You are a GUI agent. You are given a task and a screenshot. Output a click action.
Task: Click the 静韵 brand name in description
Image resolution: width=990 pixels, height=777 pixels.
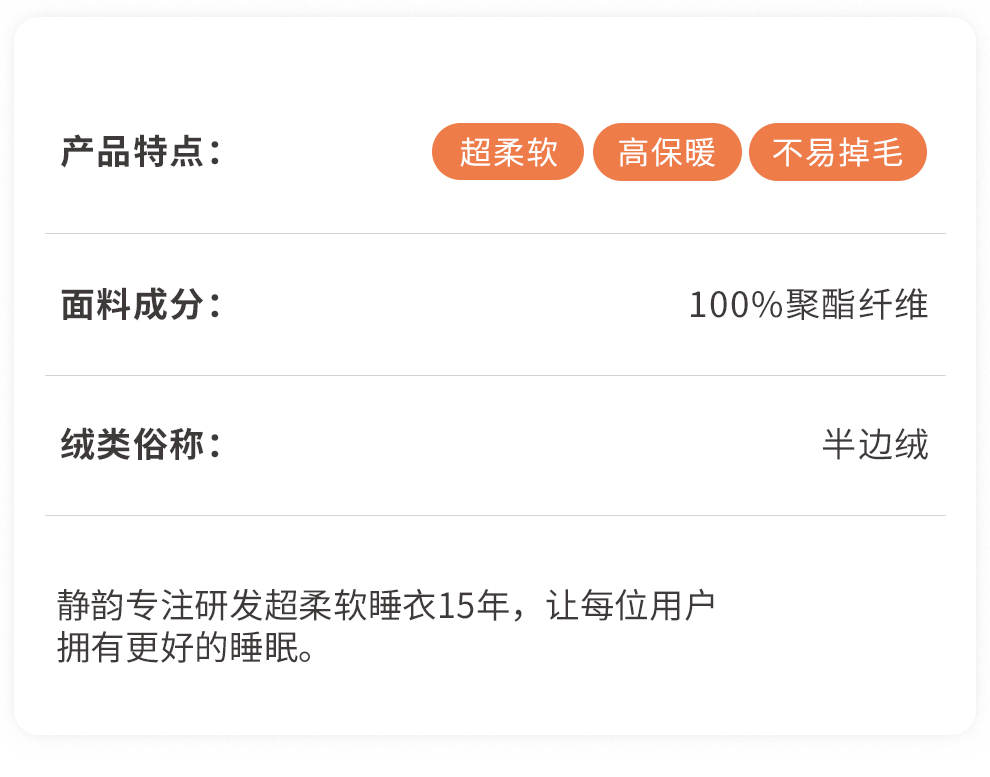[x=90, y=607]
